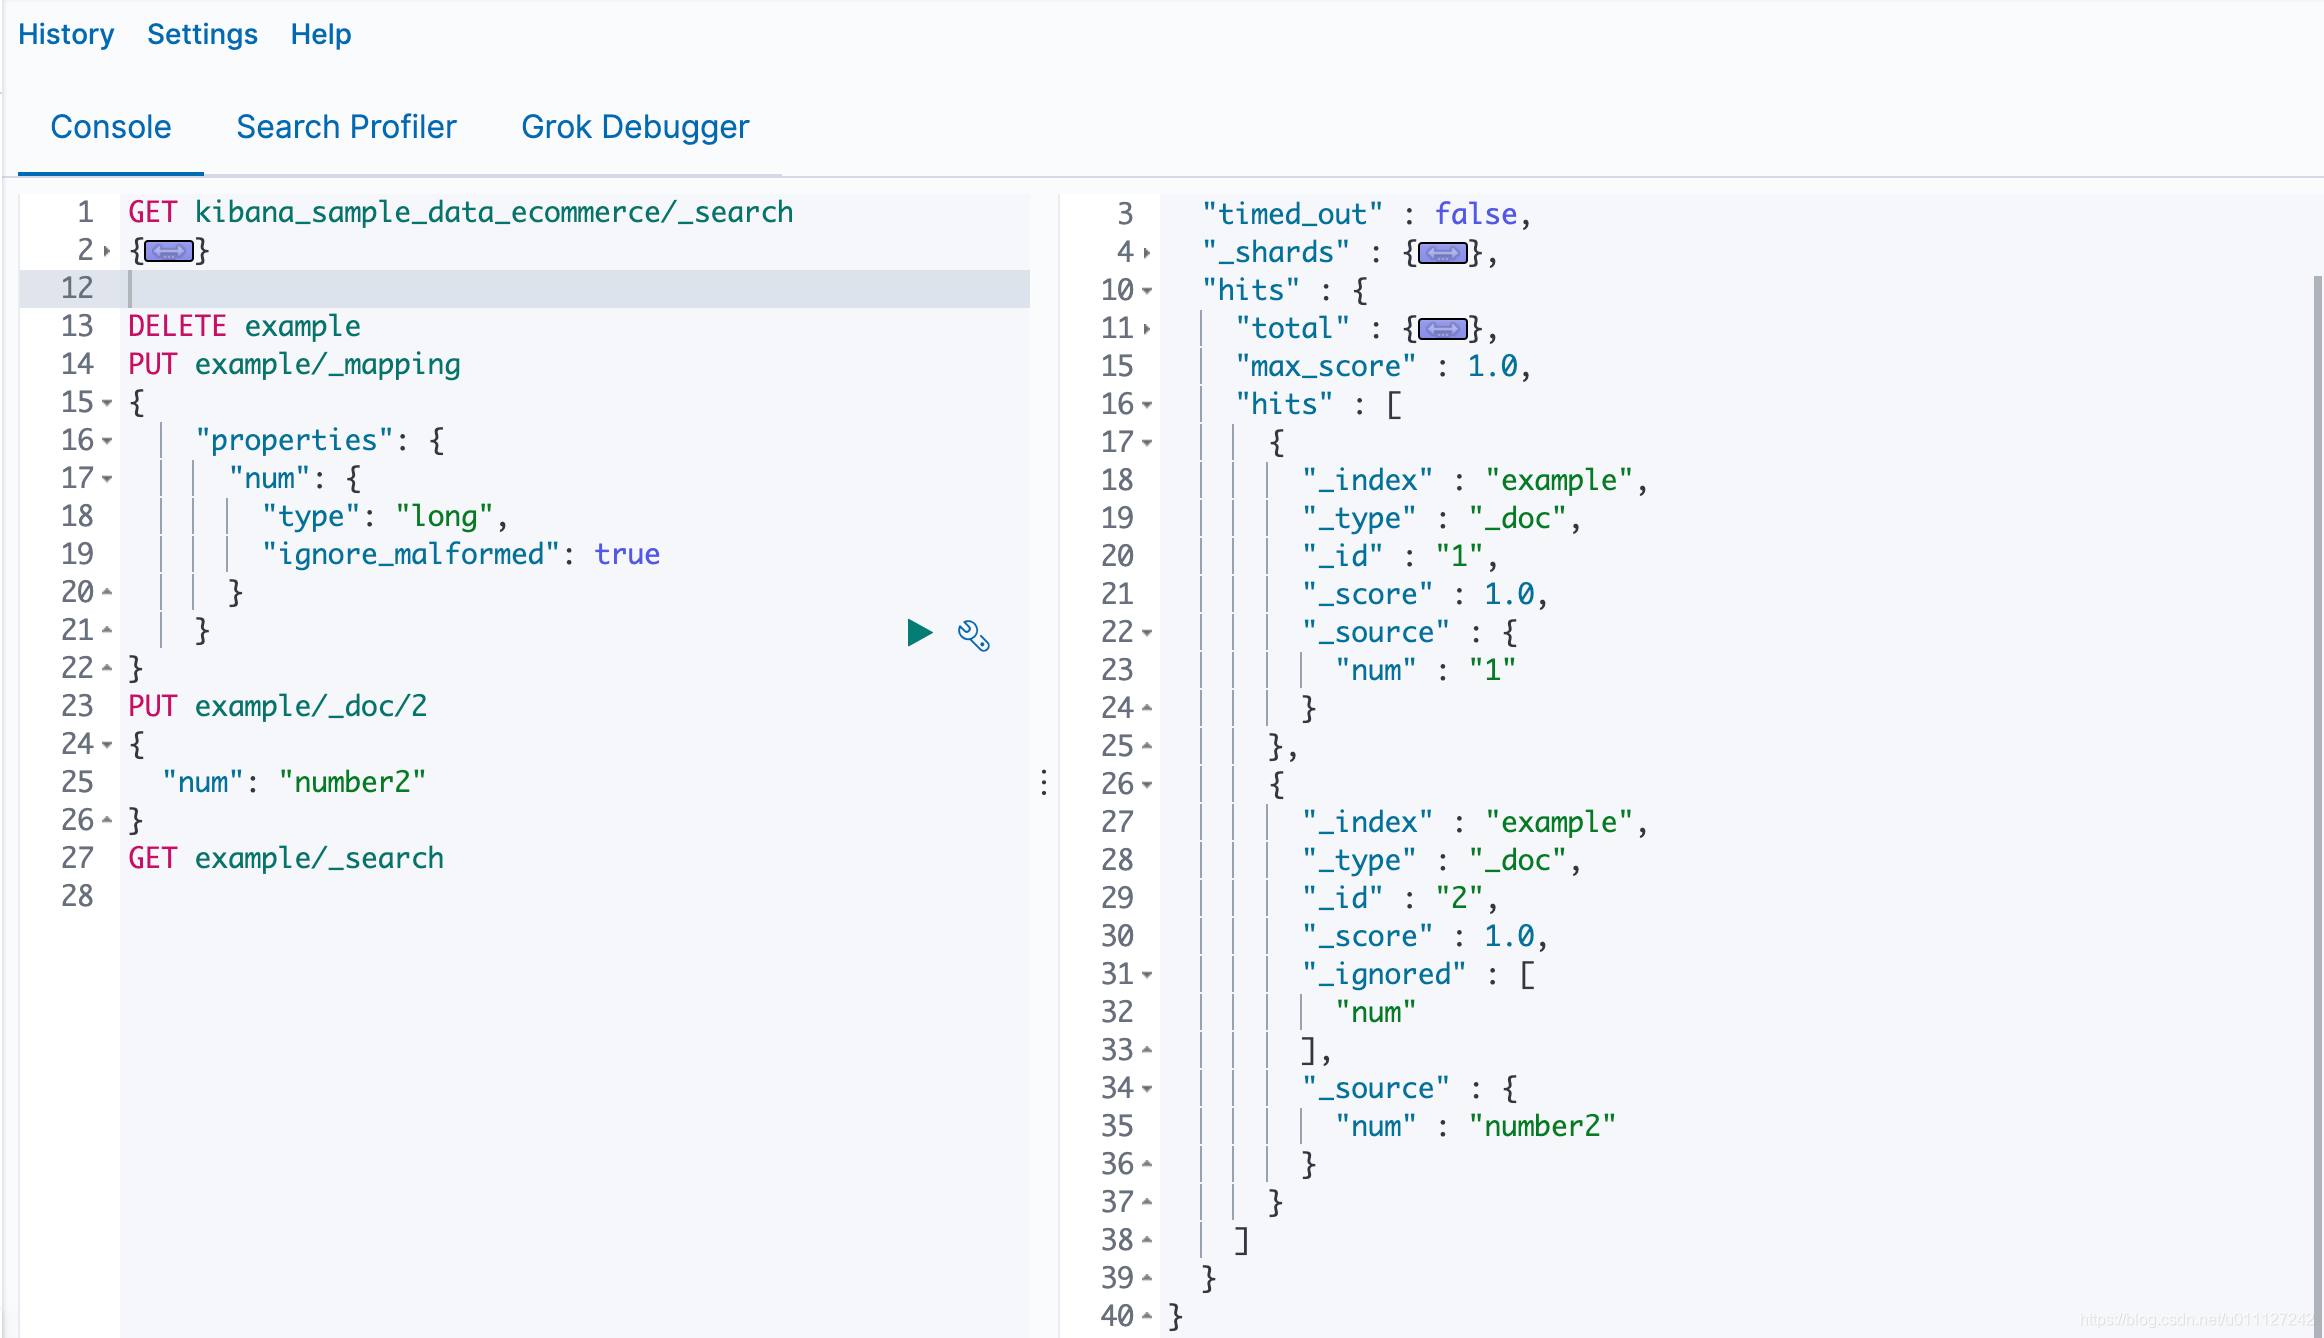Unfold editor line 2 with its arrow
The width and height of the screenshot is (2324, 1338).
(107, 251)
